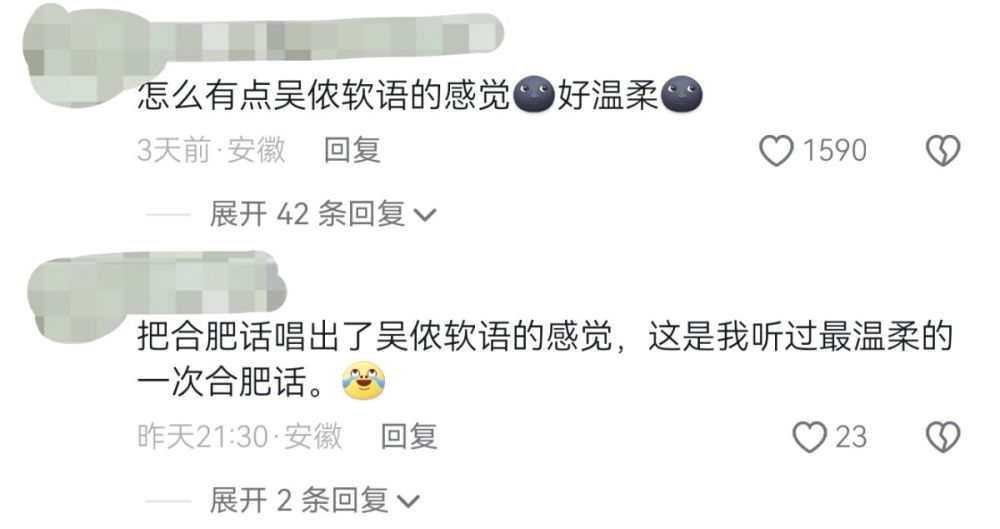Dislike the second comment with broken heart
1000x529 pixels.
tap(943, 437)
